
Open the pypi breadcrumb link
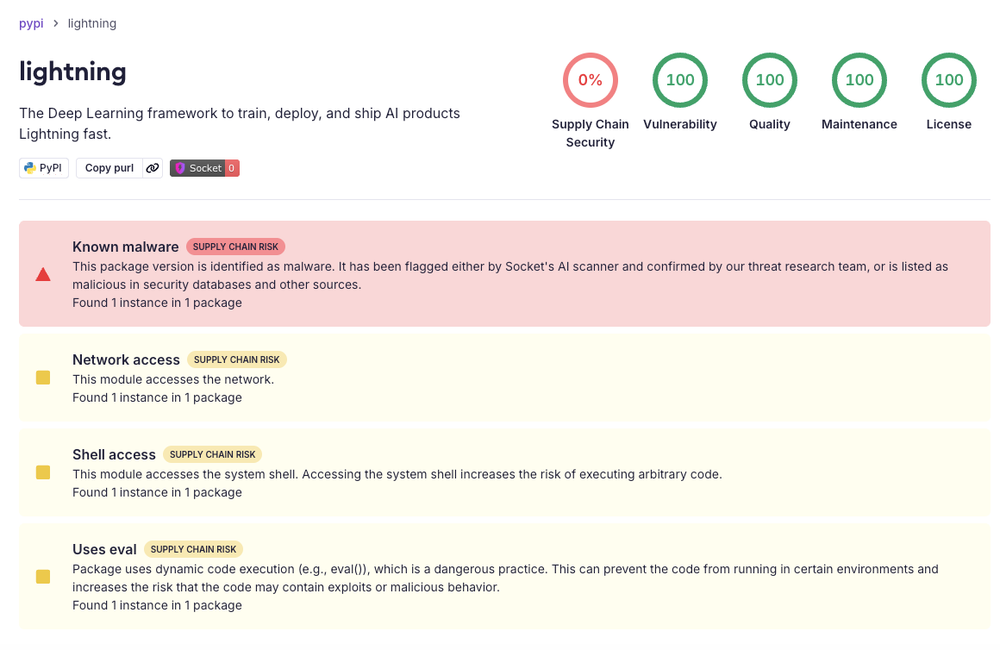tap(31, 23)
